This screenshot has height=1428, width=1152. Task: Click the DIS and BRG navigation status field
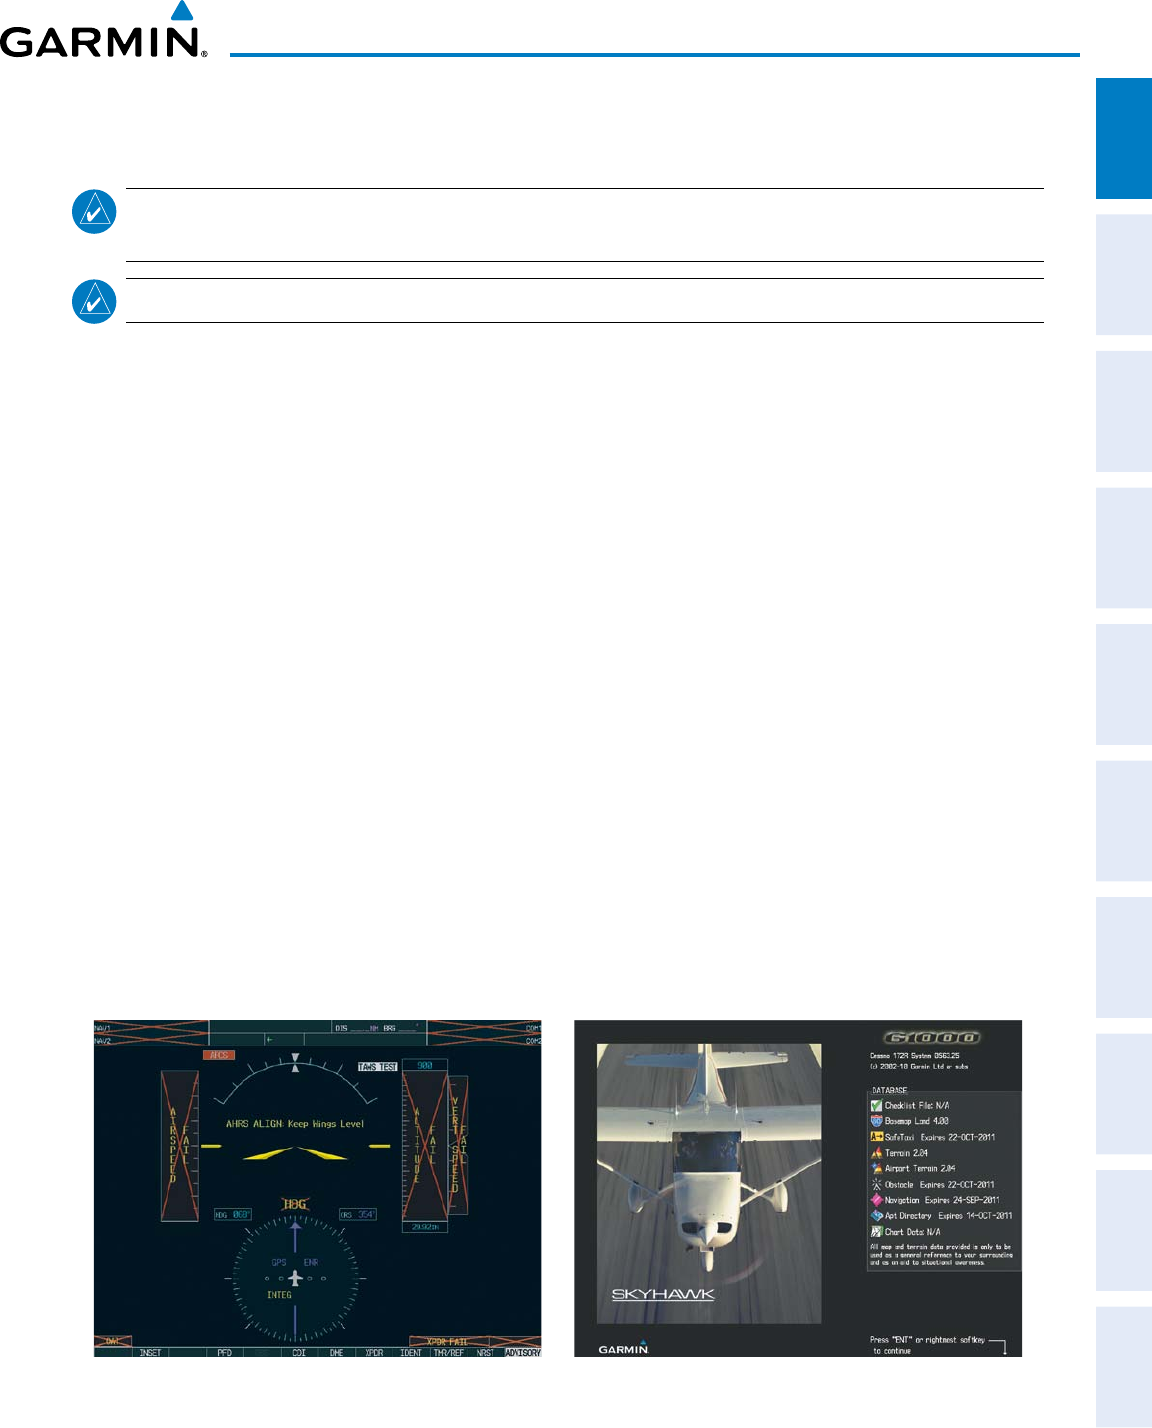[x=380, y=1028]
